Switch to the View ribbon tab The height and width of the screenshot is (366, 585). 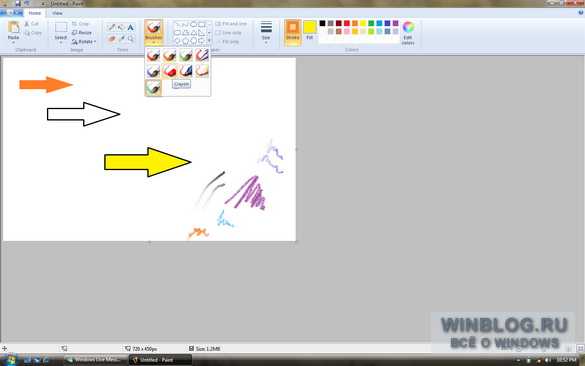tap(57, 13)
